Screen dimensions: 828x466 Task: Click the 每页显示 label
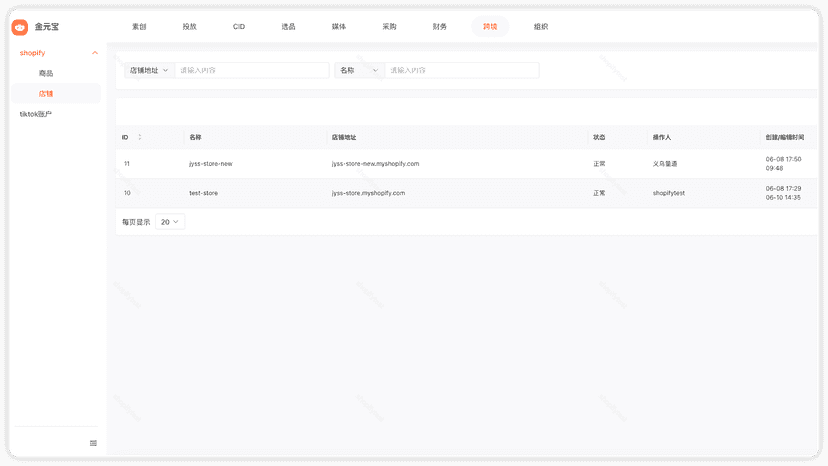click(136, 222)
